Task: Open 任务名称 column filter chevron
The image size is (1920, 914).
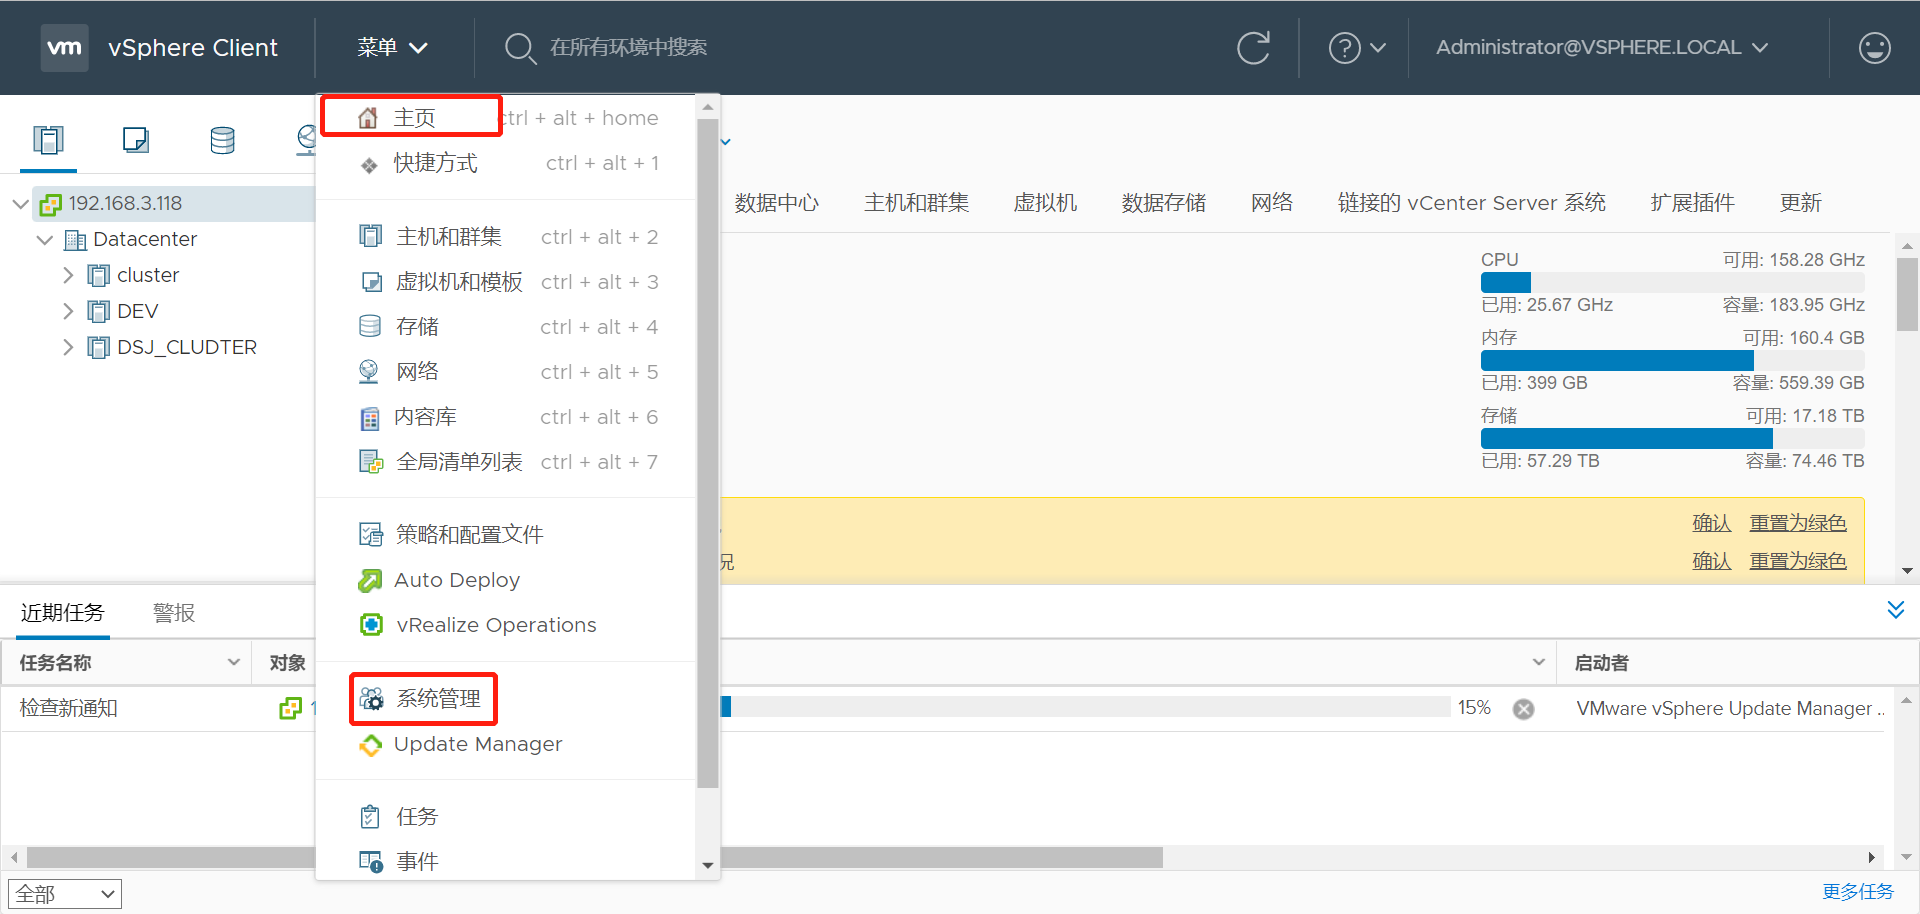Action: (233, 662)
